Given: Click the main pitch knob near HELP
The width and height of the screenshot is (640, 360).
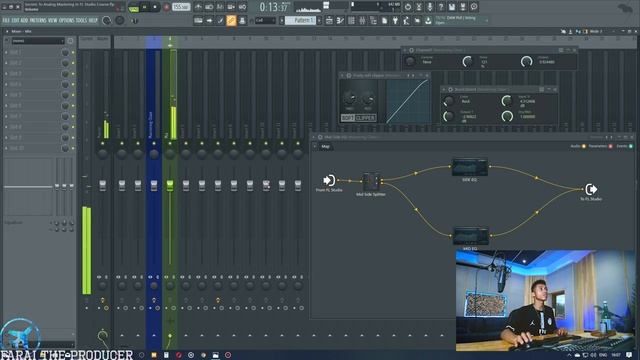Looking at the screenshot, I should (x=120, y=20).
